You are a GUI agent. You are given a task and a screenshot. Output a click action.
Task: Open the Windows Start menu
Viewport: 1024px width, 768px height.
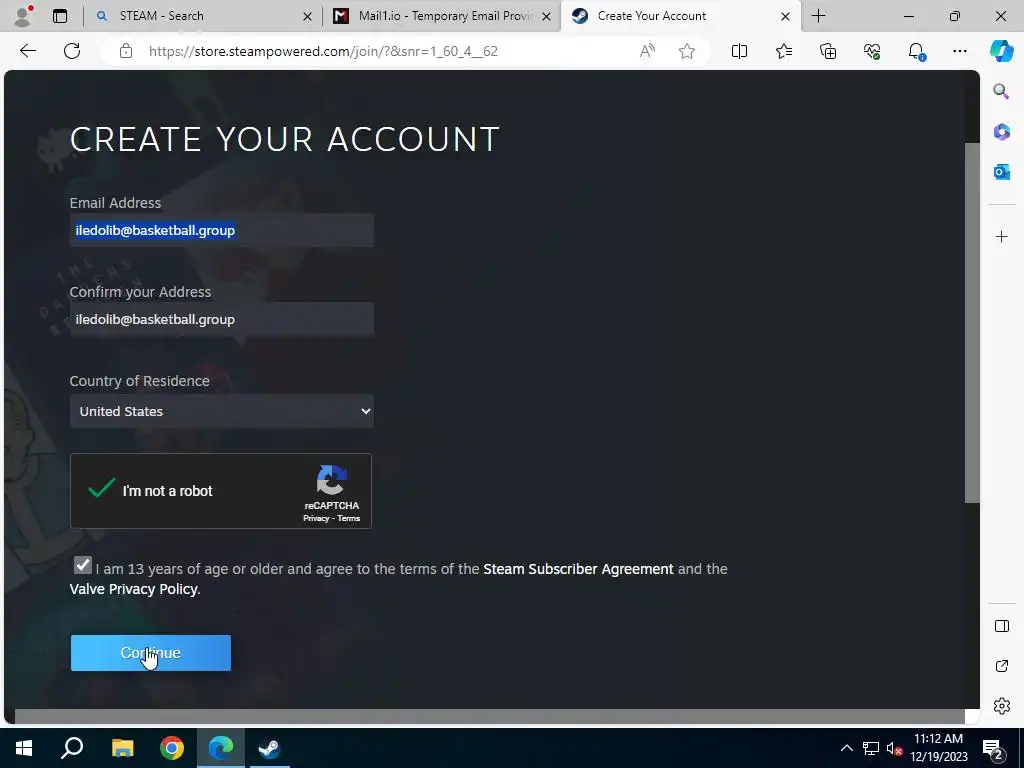pos(24,748)
